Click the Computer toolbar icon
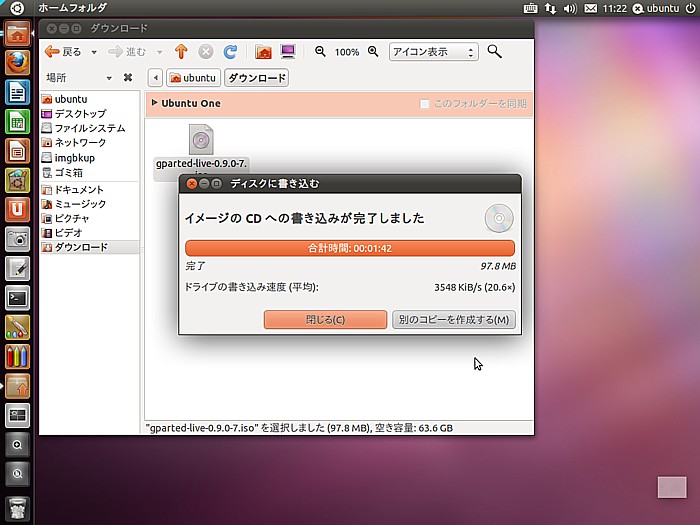Screen dimensions: 700x525 point(288,51)
